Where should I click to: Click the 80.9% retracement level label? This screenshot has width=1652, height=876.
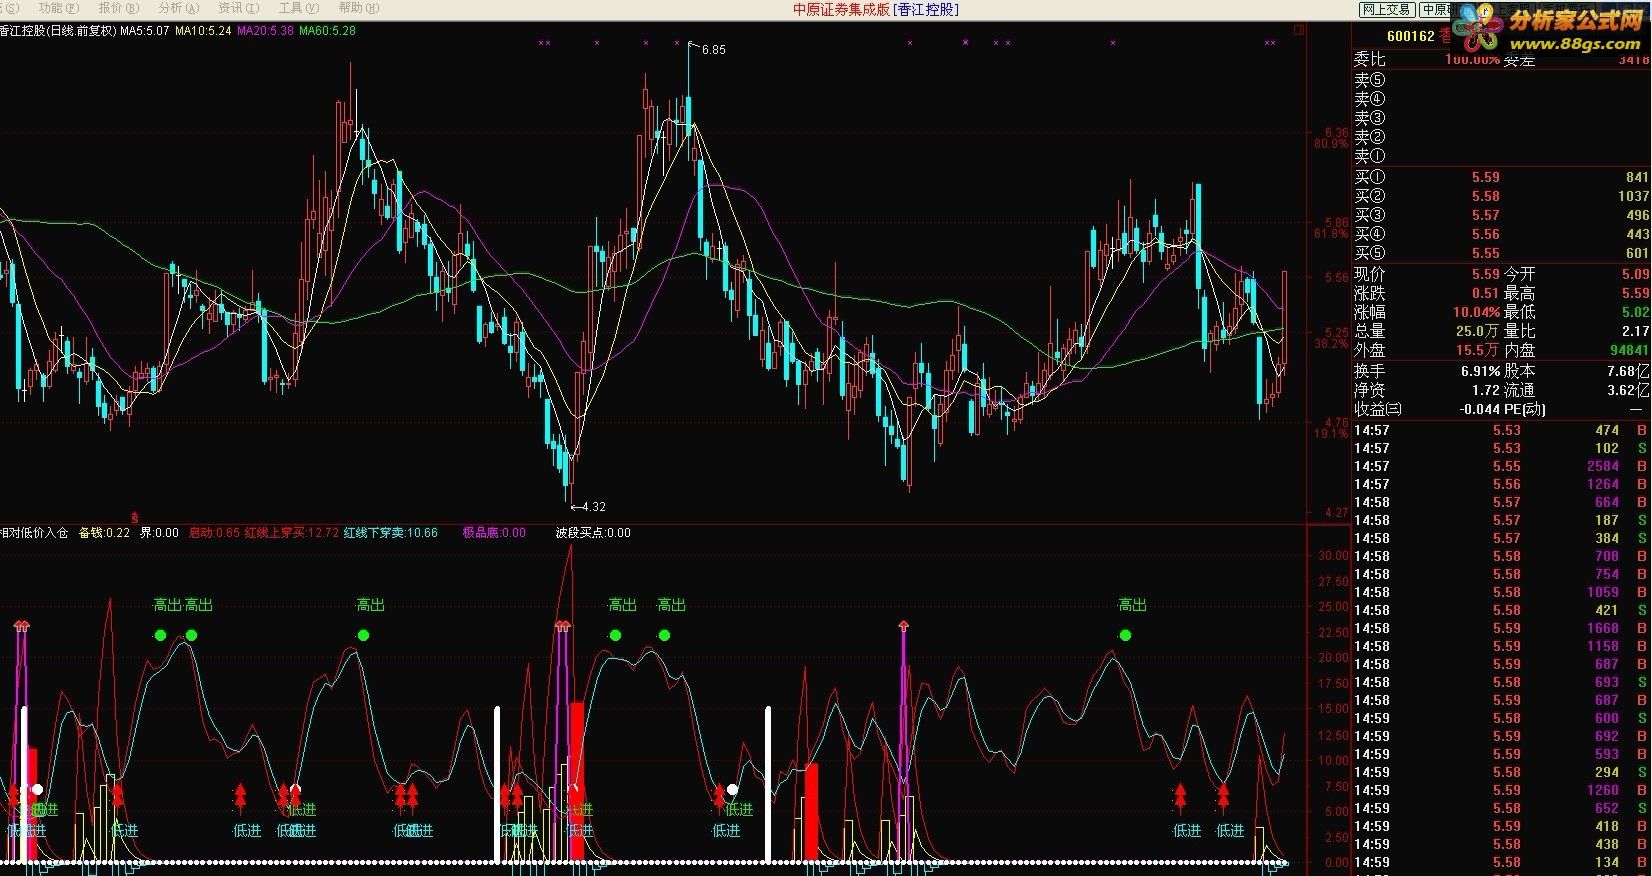click(x=1331, y=144)
